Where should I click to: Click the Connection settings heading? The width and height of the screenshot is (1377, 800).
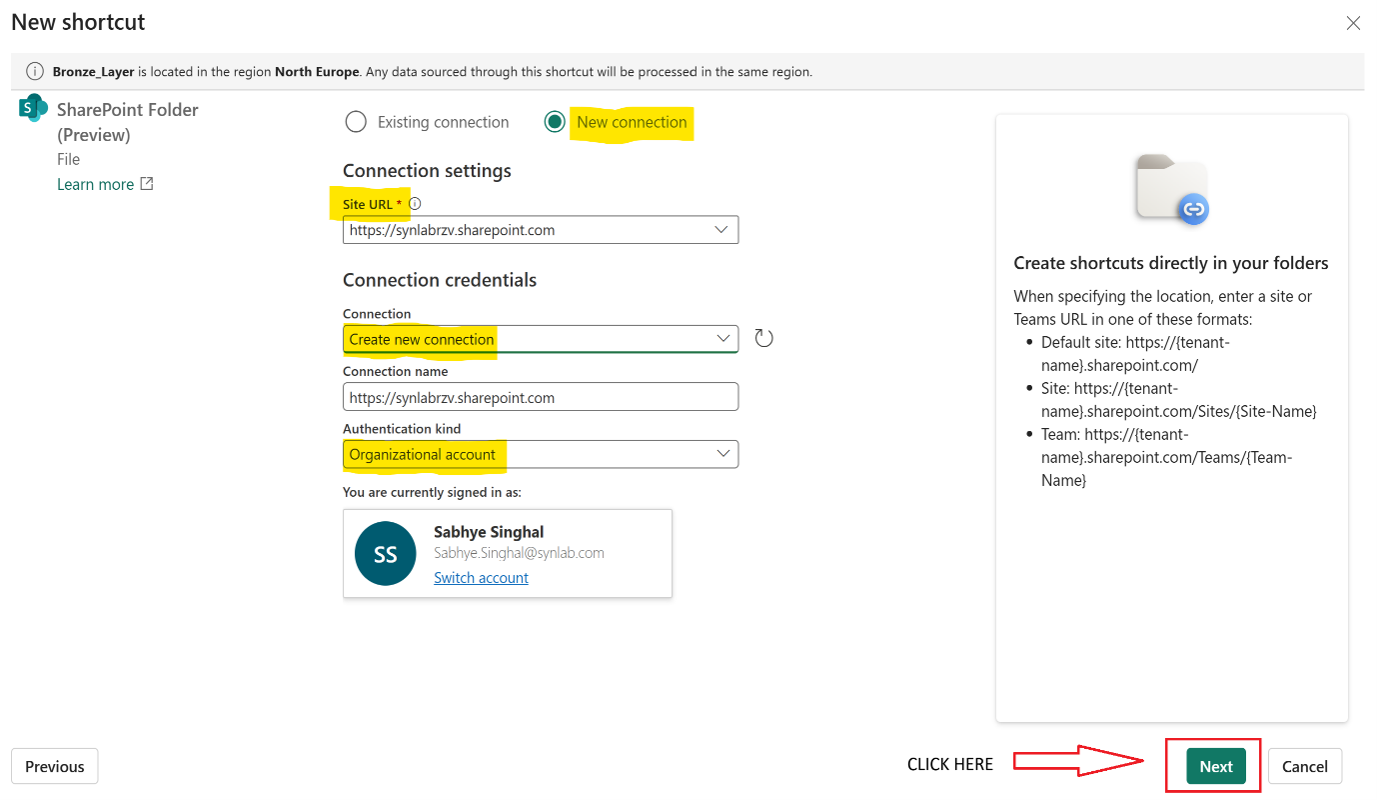coord(427,171)
